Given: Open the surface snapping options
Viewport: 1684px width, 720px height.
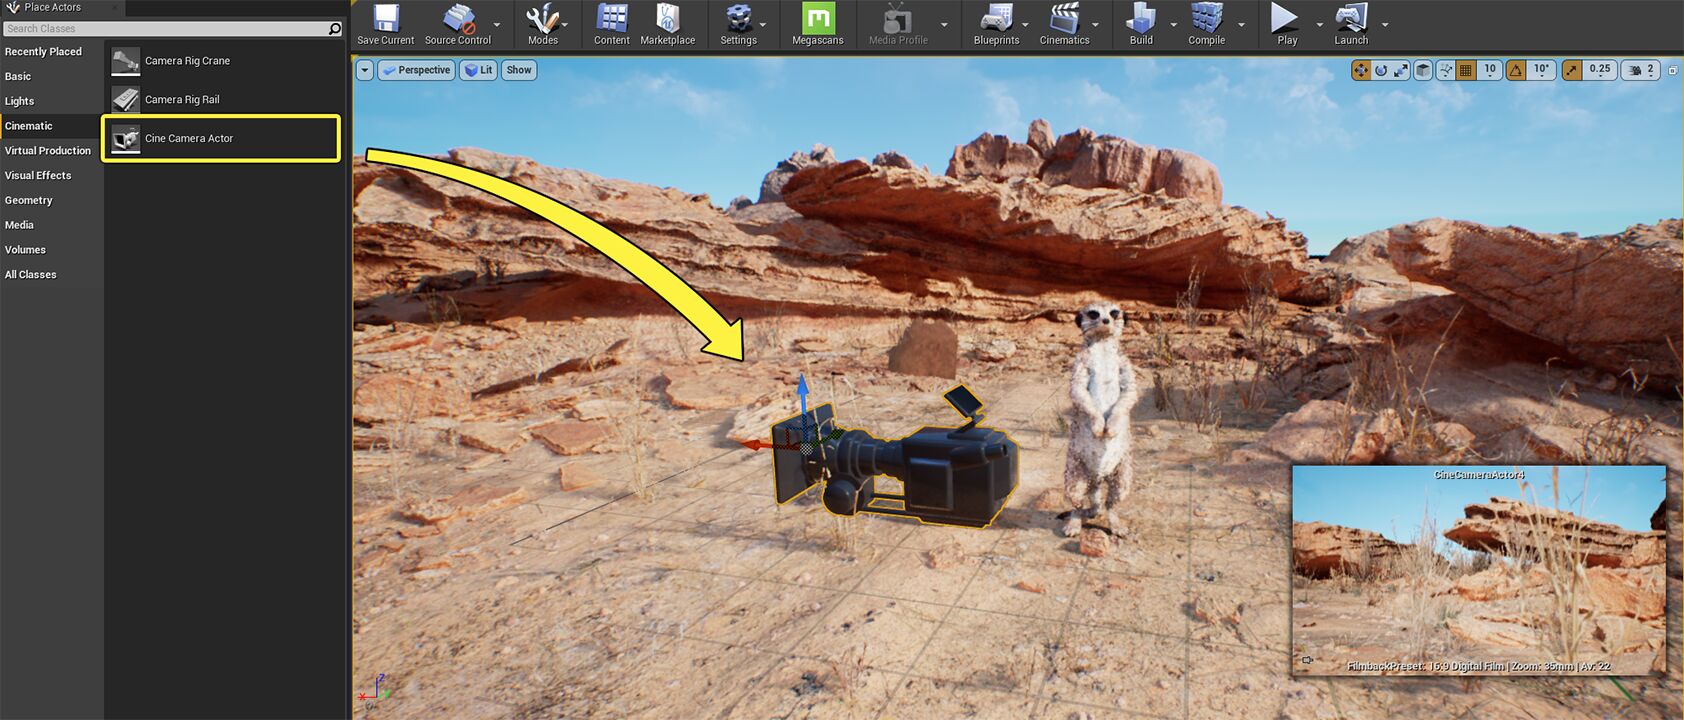Looking at the screenshot, I should click(1446, 70).
